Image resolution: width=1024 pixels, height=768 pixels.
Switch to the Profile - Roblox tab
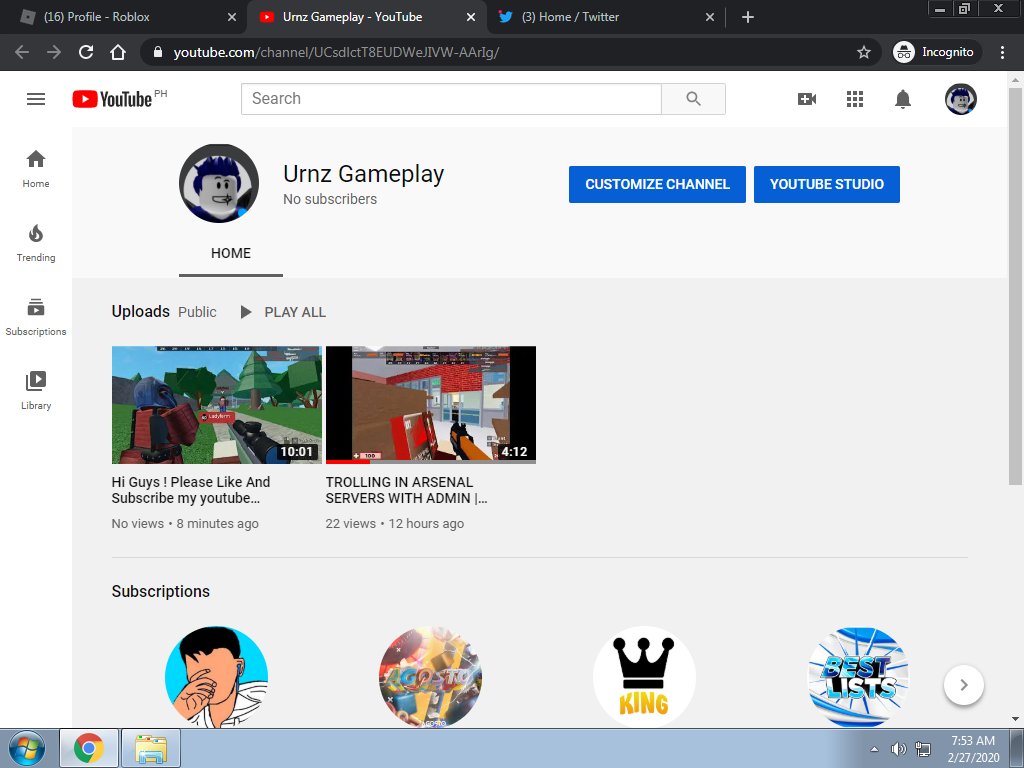(124, 17)
